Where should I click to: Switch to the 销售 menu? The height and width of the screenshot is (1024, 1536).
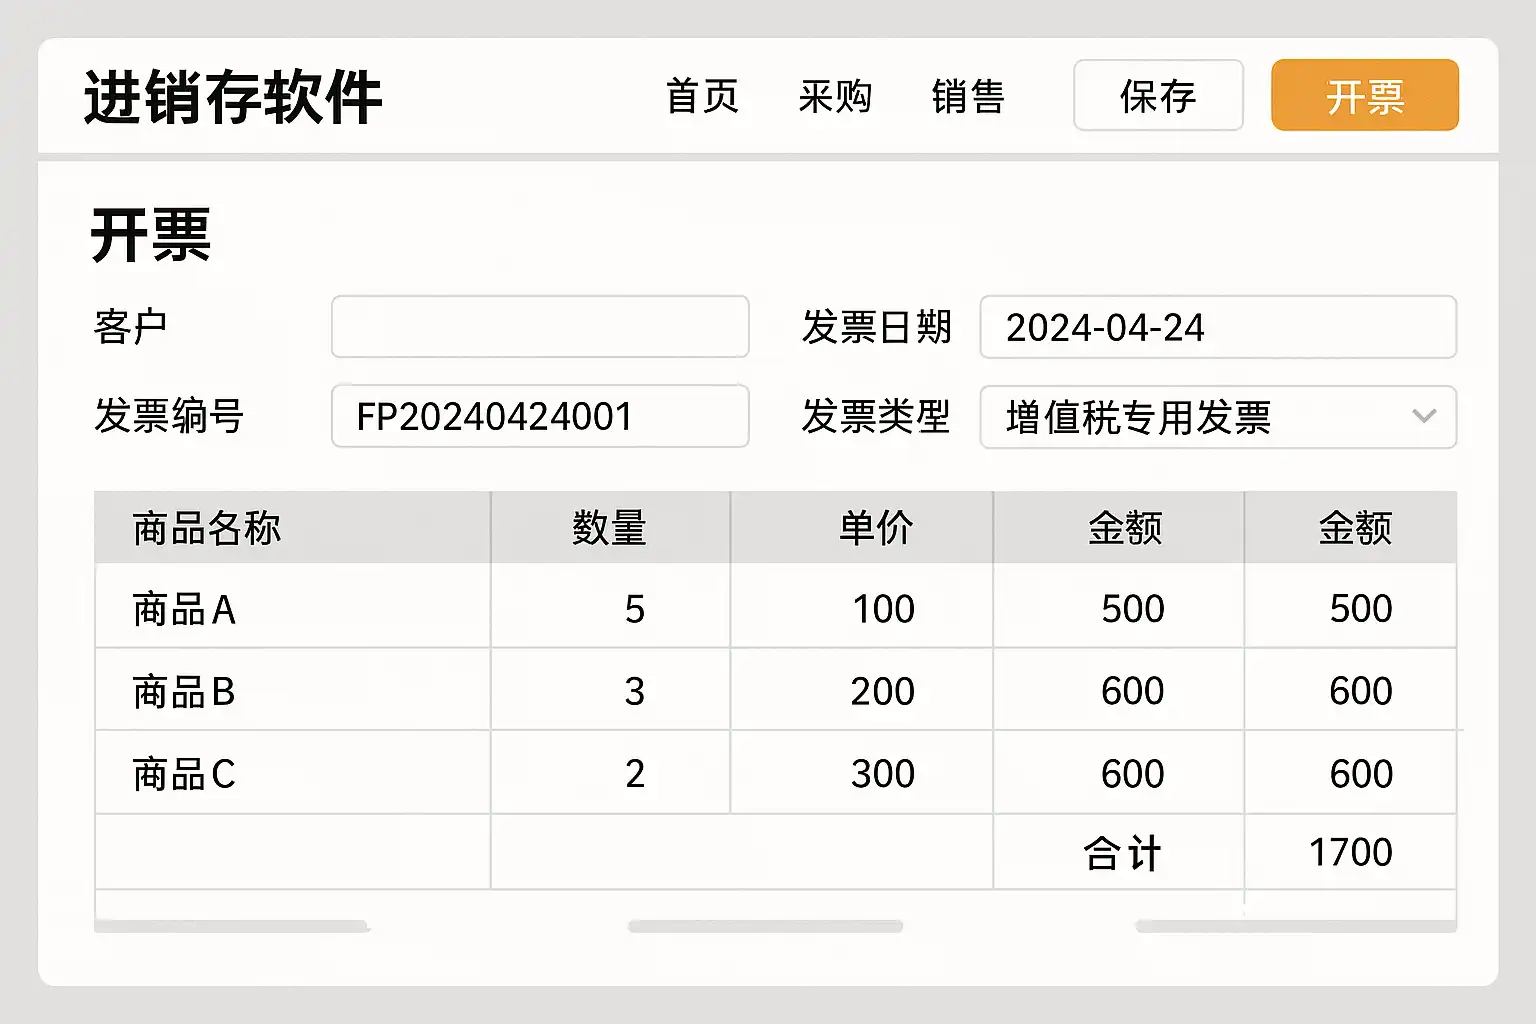pos(967,97)
